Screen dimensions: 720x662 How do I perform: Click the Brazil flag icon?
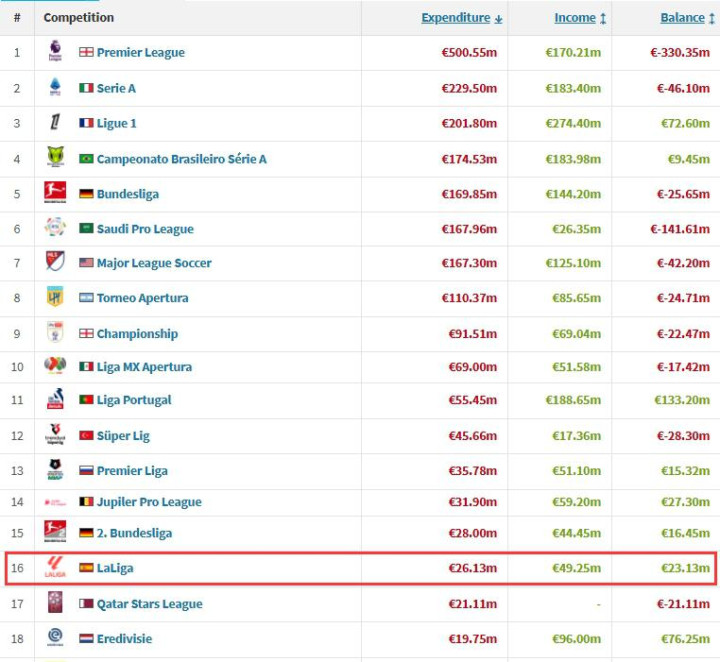coord(86,159)
